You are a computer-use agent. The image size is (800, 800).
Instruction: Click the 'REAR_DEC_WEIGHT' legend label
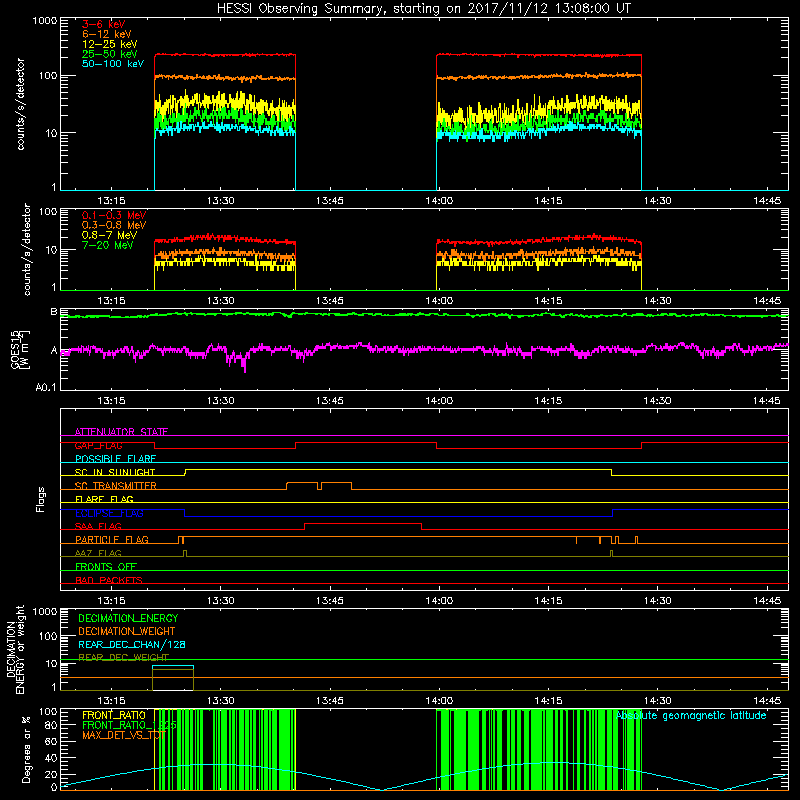coord(123,658)
